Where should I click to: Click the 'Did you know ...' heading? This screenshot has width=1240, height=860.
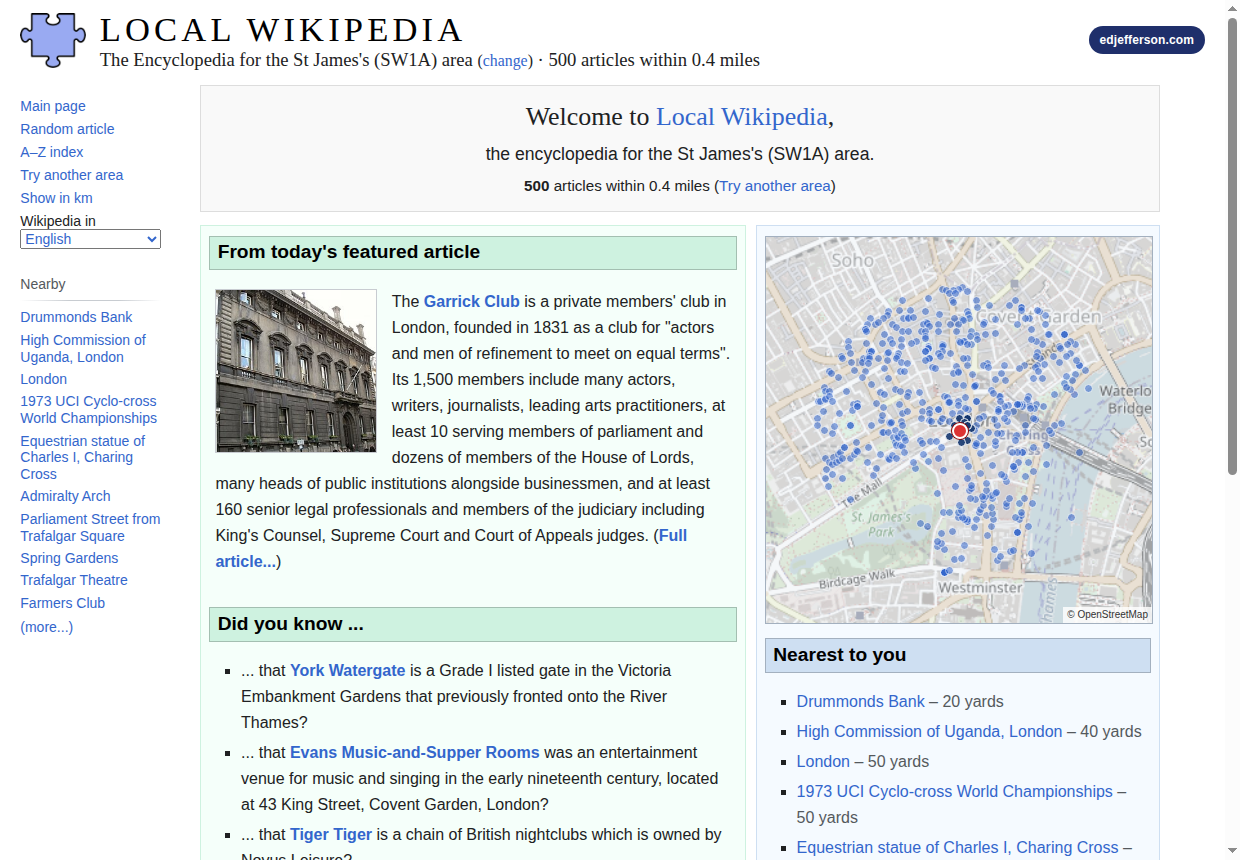473,624
